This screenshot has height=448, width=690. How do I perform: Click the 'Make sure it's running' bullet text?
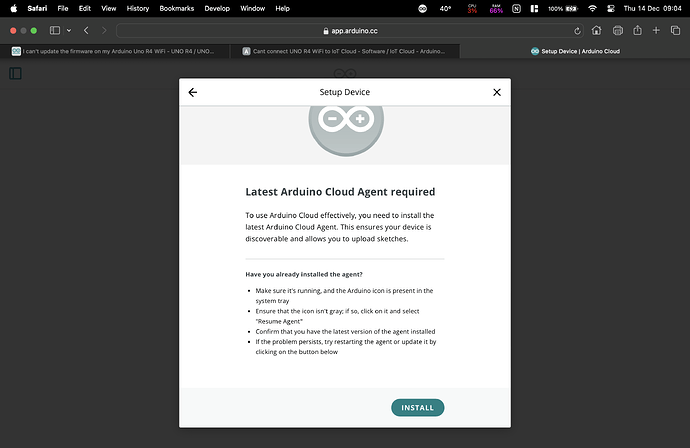pyautogui.click(x=344, y=296)
